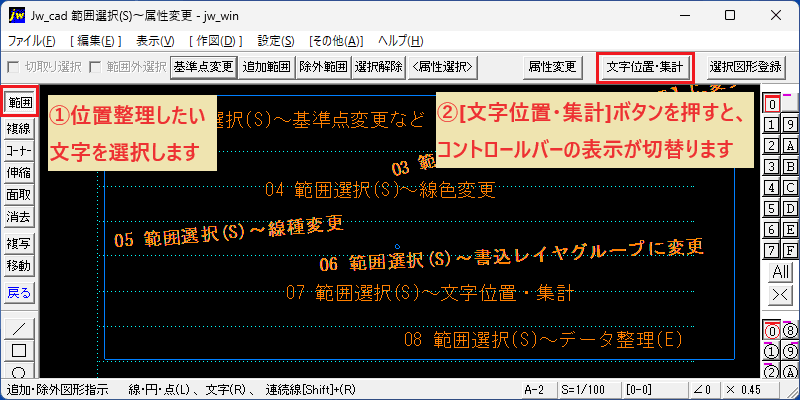Select the 消去 tool button
The height and width of the screenshot is (400, 800).
[x=19, y=217]
